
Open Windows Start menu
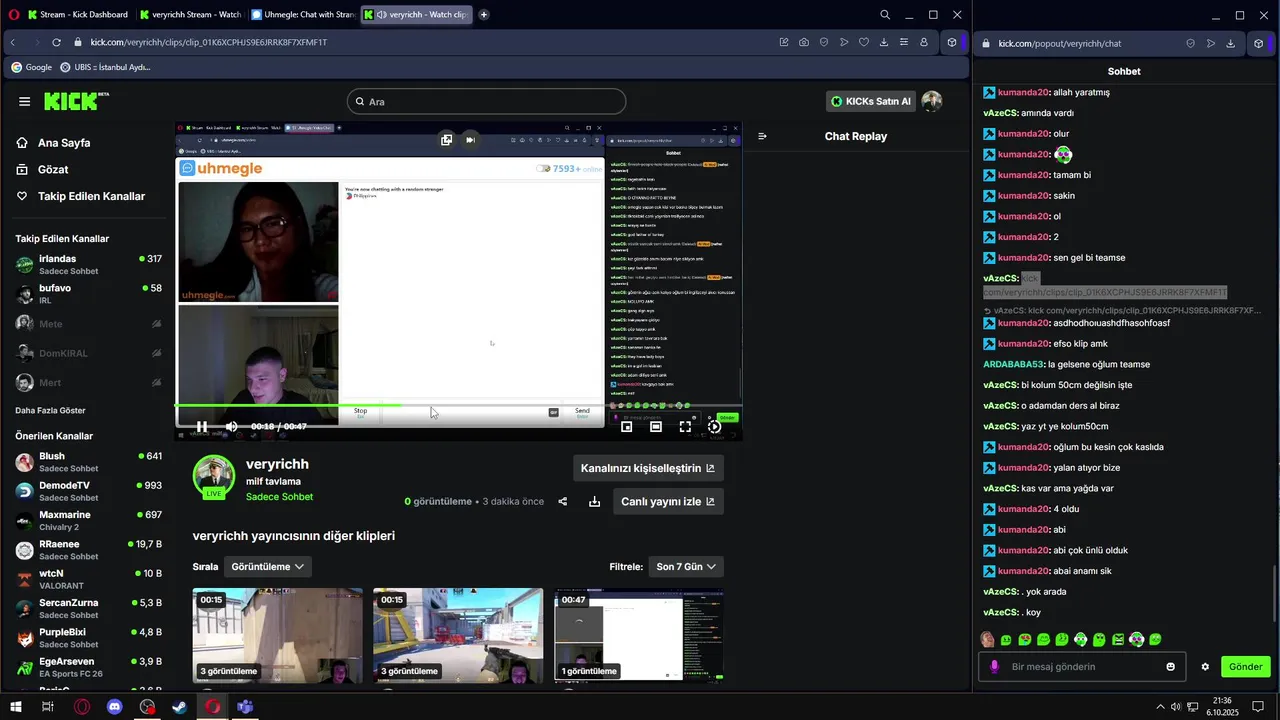tap(15, 707)
